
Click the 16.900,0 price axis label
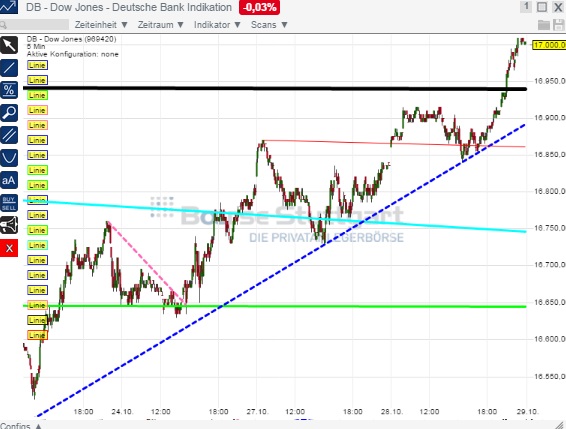point(549,118)
